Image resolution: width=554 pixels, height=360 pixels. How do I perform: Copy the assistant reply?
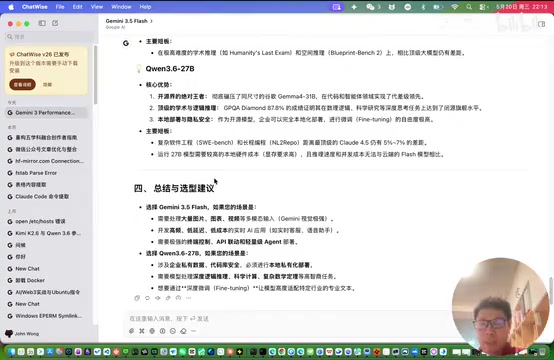[x=137, y=298]
